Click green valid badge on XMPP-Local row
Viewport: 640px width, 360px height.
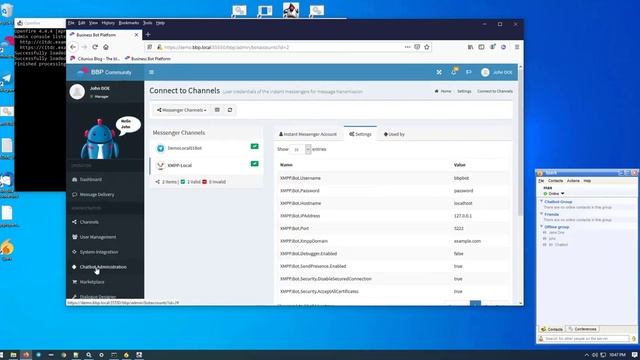254,164
